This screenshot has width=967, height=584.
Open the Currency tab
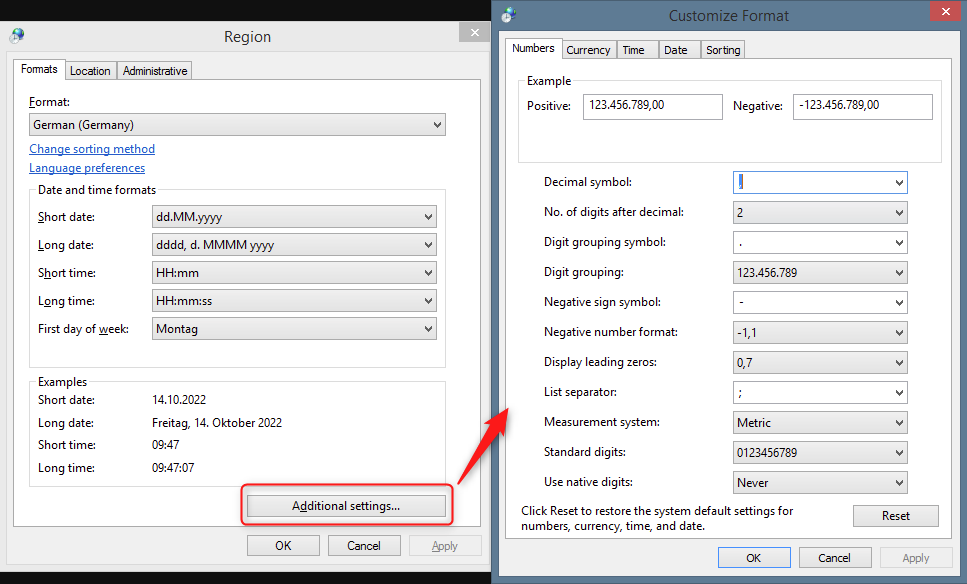[588, 50]
